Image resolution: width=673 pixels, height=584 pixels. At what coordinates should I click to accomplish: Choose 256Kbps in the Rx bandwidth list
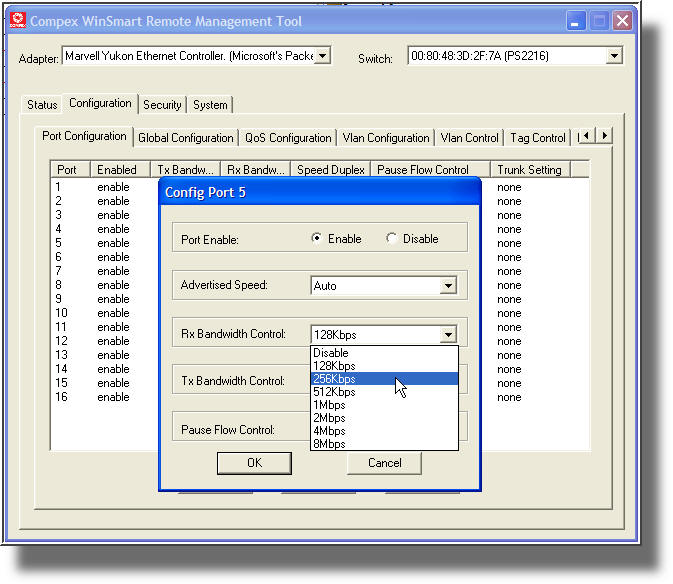(x=384, y=378)
